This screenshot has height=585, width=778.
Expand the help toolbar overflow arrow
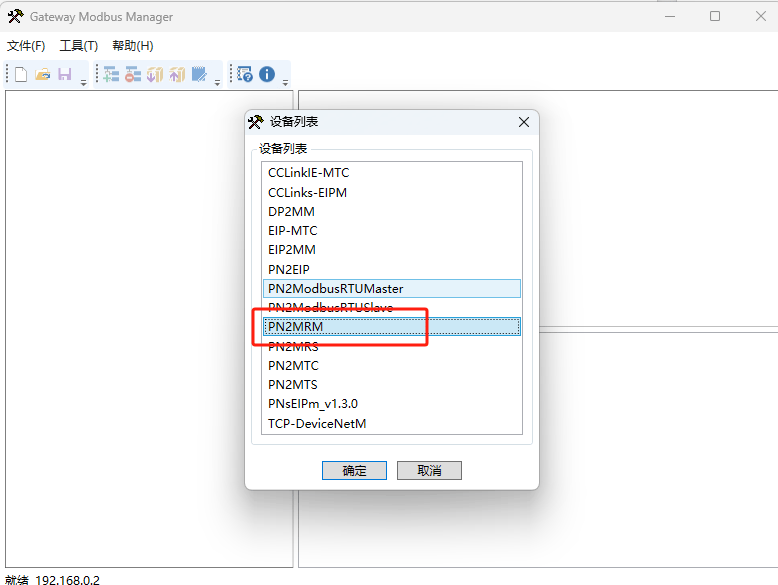(x=285, y=83)
